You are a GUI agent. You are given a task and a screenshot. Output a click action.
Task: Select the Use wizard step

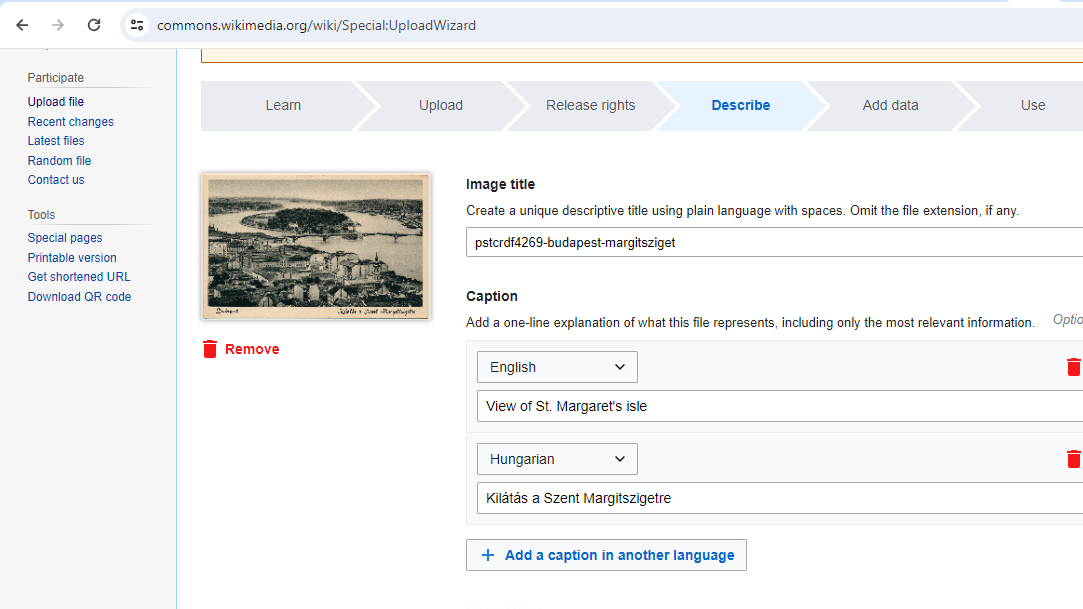tap(1033, 106)
